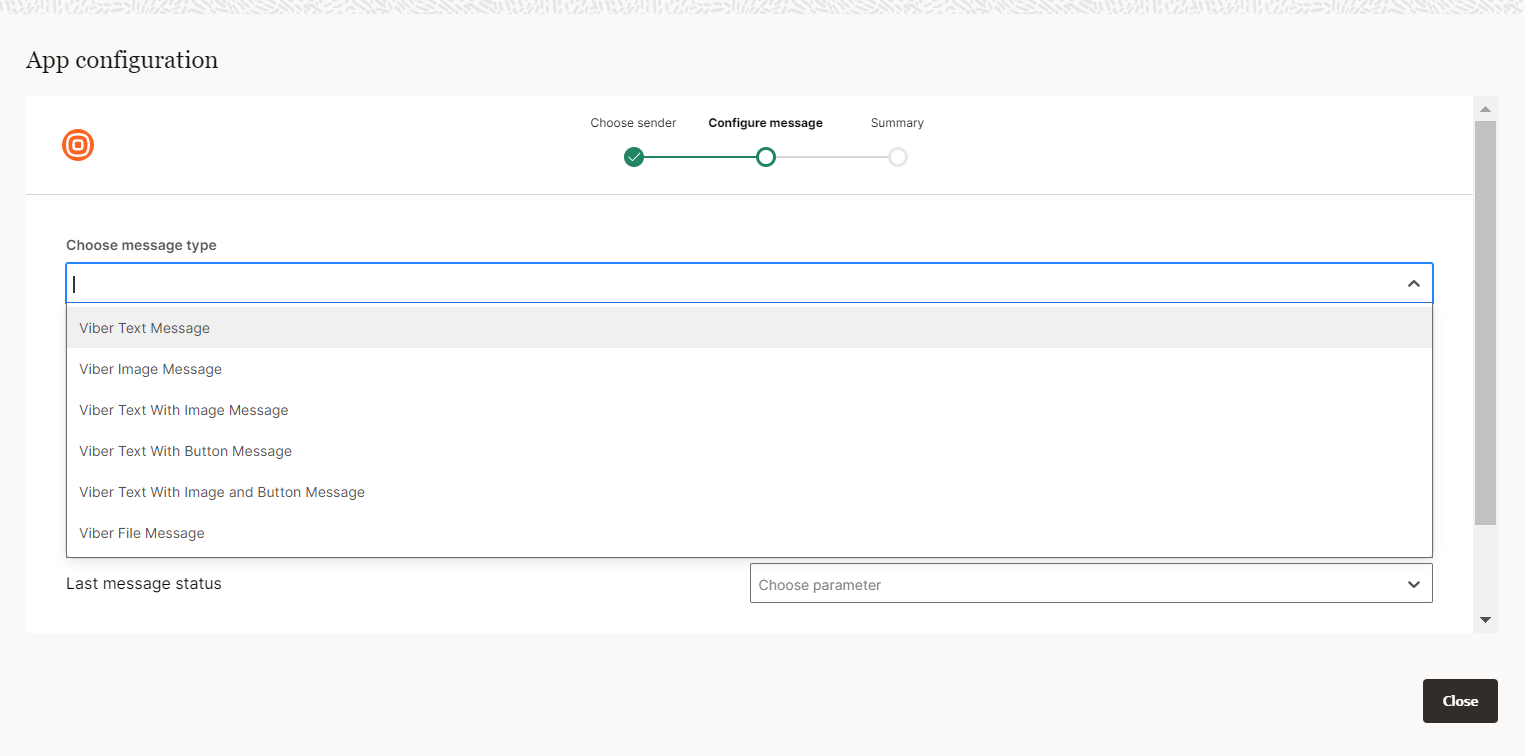Collapse the message type dropdown chevron
The width and height of the screenshot is (1525, 756).
coord(1414,284)
